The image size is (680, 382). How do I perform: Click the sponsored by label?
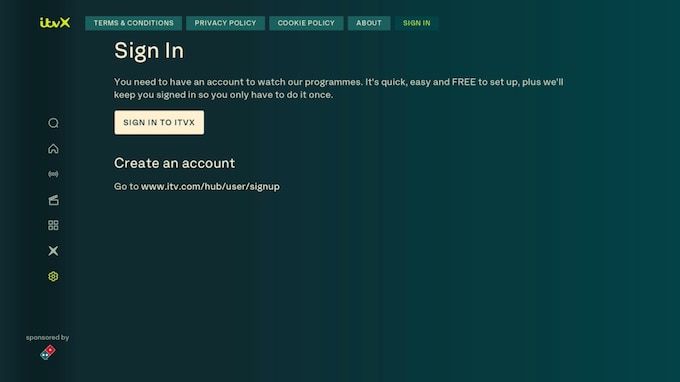pos(48,337)
